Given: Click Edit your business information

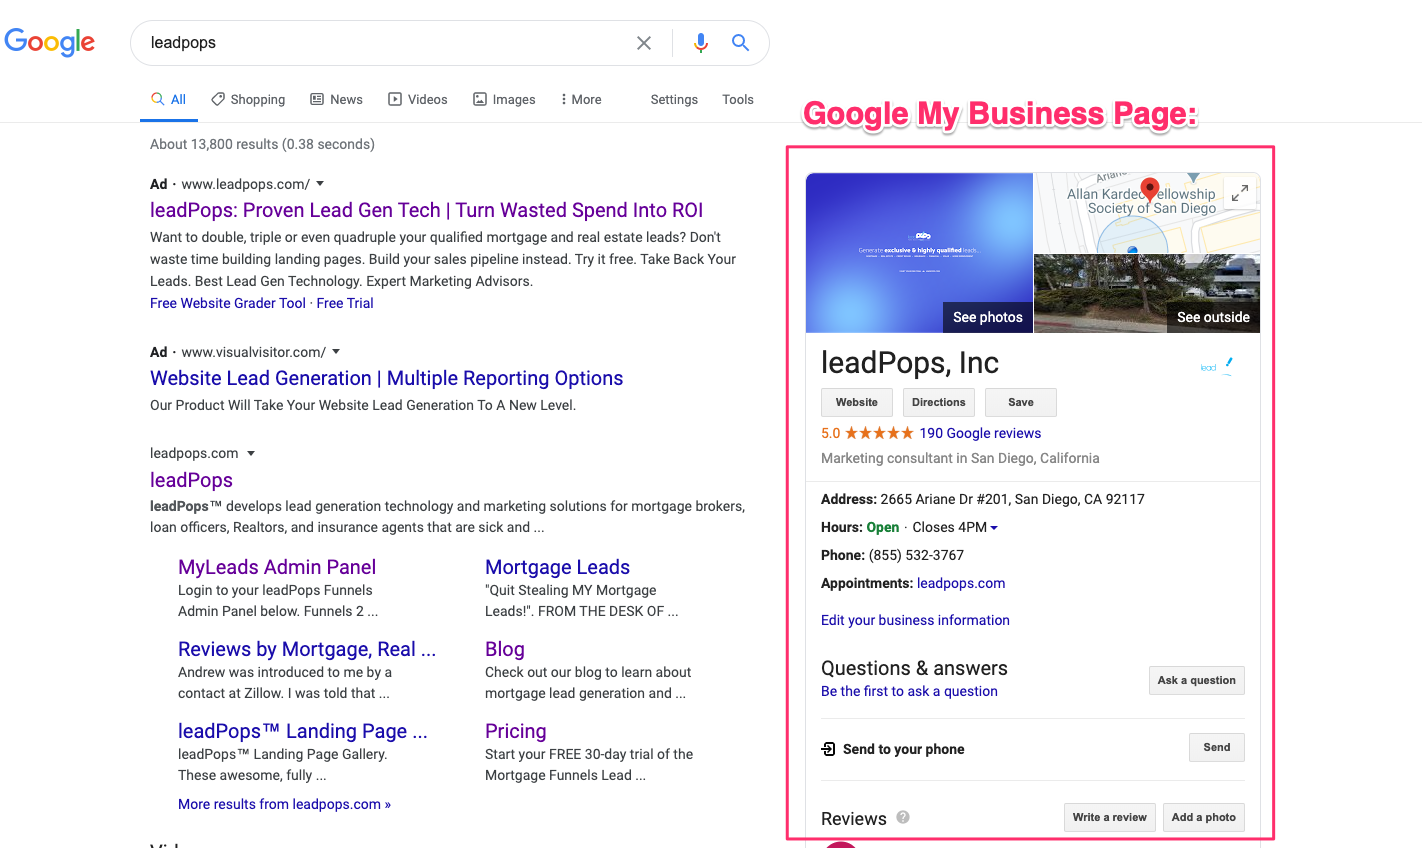Looking at the screenshot, I should pos(915,620).
